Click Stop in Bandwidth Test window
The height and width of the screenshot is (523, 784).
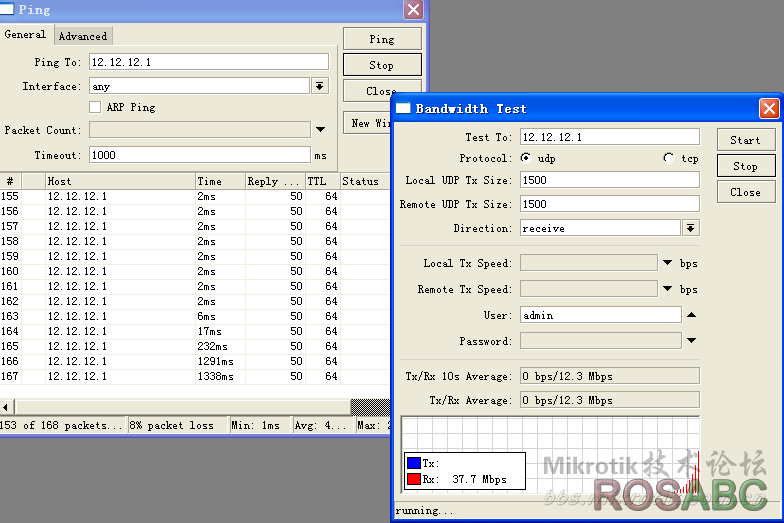746,166
